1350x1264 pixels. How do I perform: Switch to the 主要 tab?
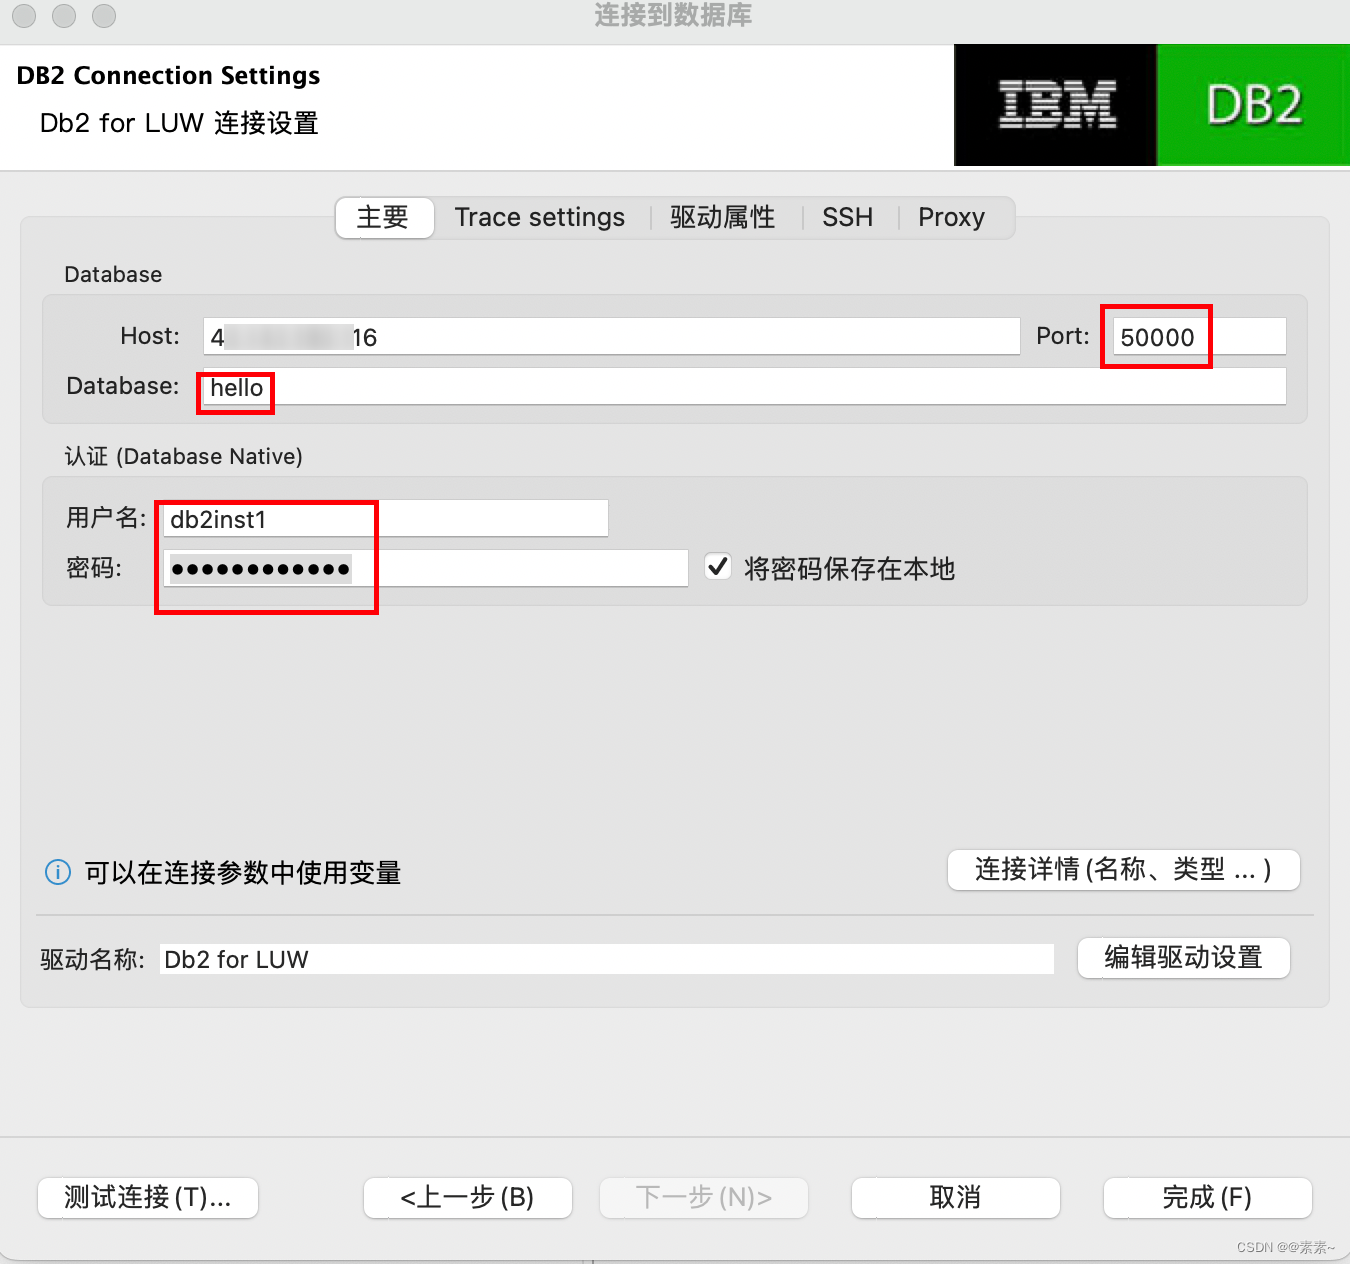click(x=384, y=217)
